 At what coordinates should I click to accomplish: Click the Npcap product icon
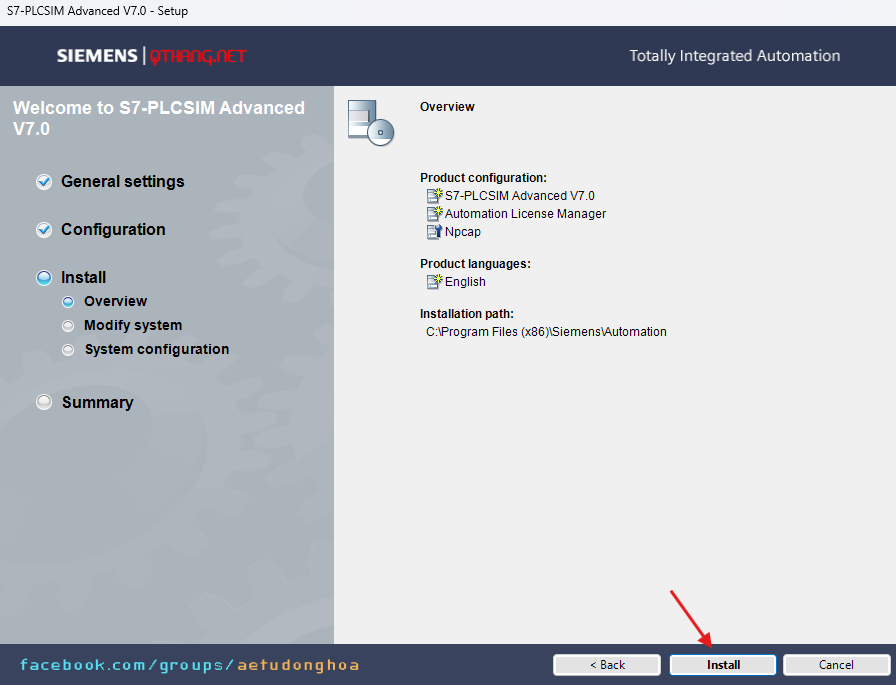click(x=434, y=232)
